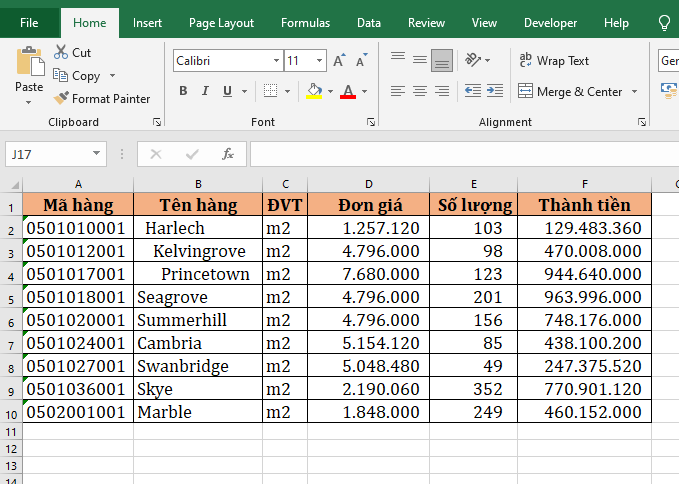This screenshot has width=679, height=484.
Task: Click the Increase Indent icon
Action: 492,92
